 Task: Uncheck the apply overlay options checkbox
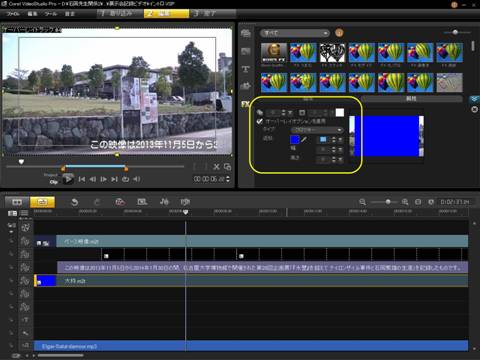pos(259,121)
